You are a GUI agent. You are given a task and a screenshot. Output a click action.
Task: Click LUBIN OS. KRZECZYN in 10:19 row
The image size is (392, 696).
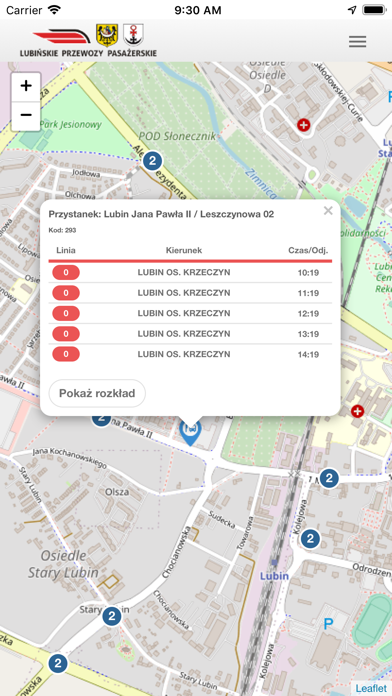[184, 273]
